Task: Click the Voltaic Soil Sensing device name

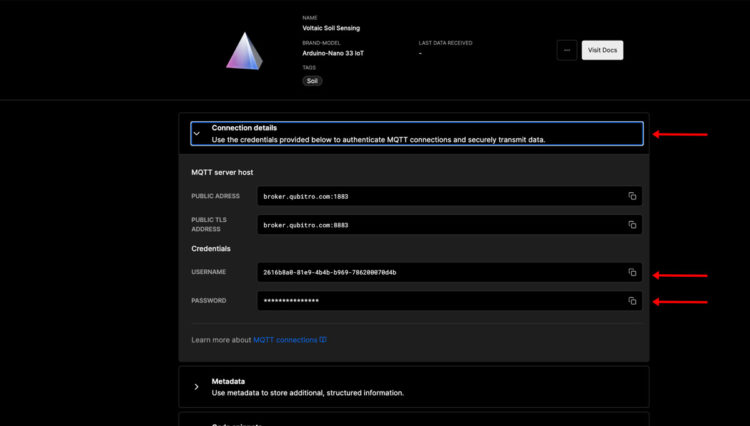Action: coord(331,28)
